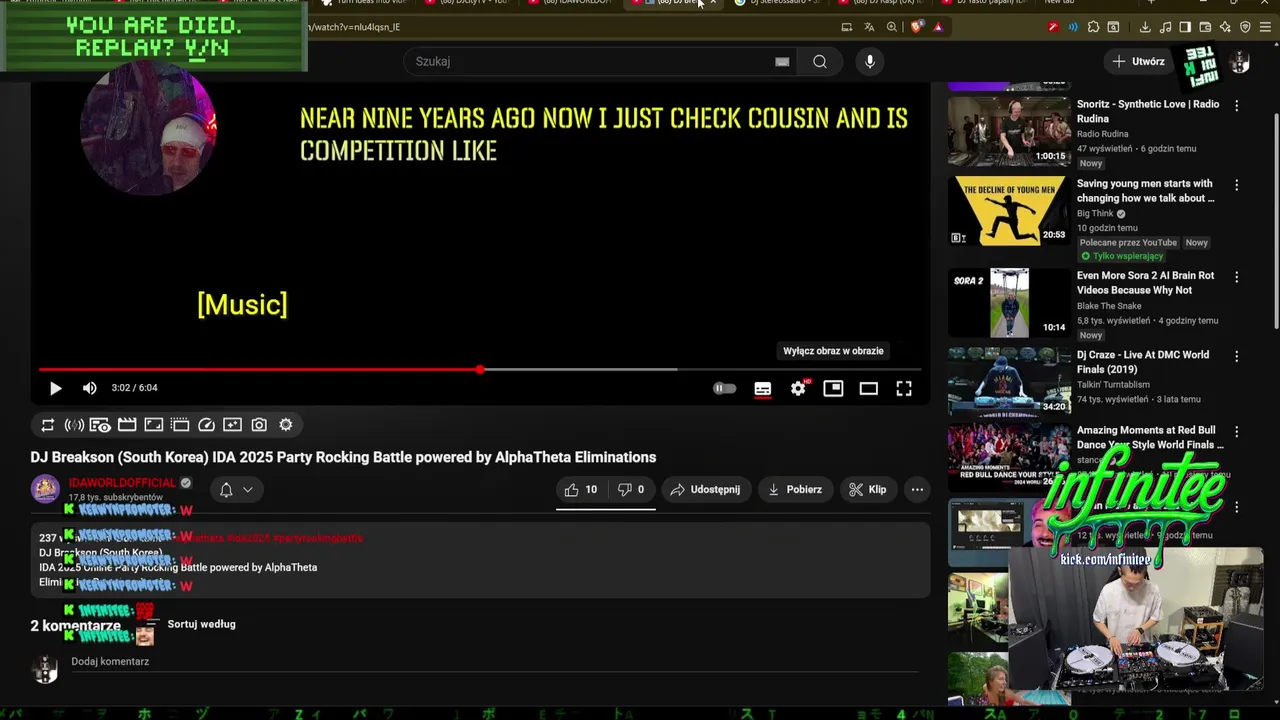1280x720 pixels.
Task: Open the playback speed gauge icon
Action: (x=206, y=425)
